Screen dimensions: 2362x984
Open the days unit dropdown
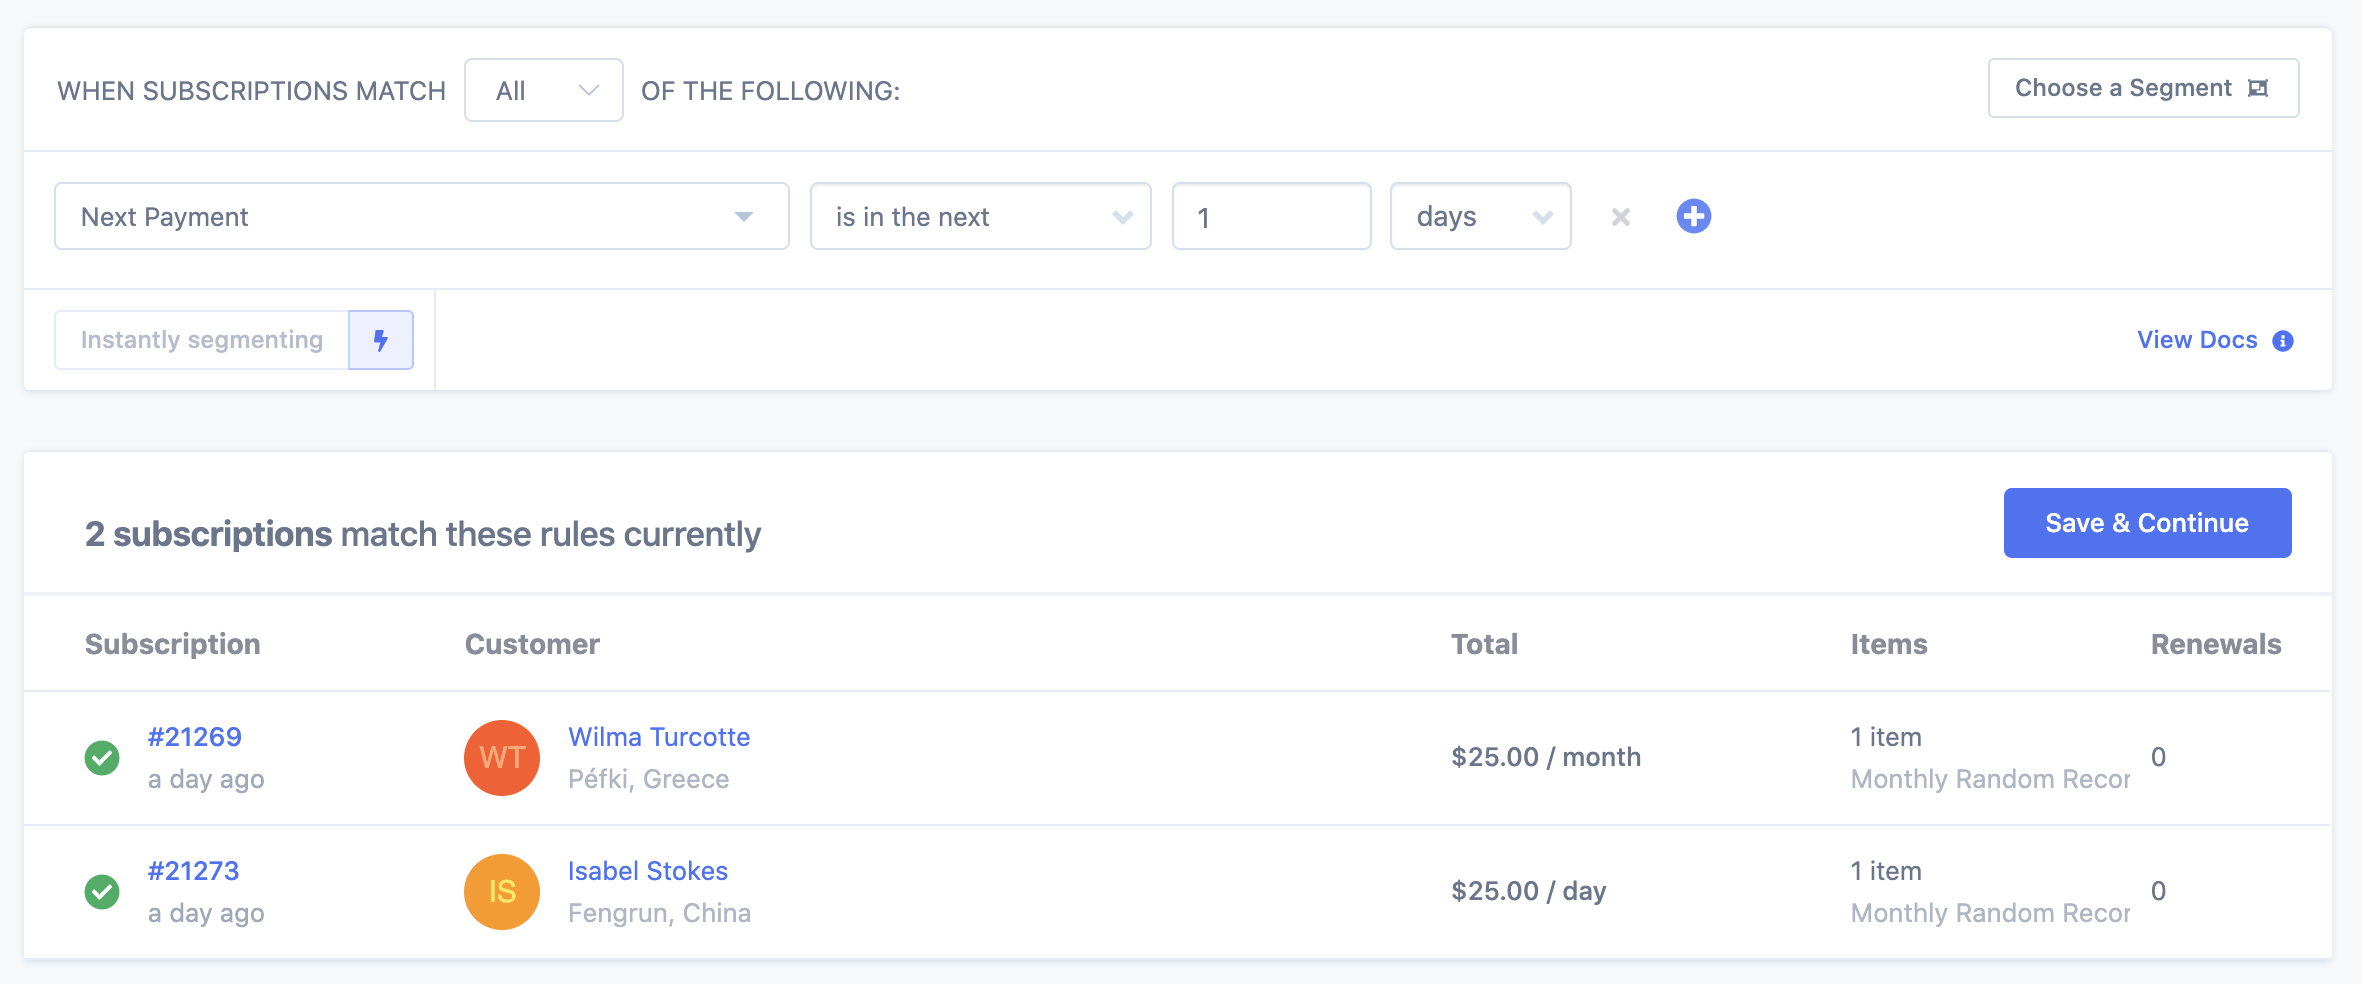coord(1480,217)
